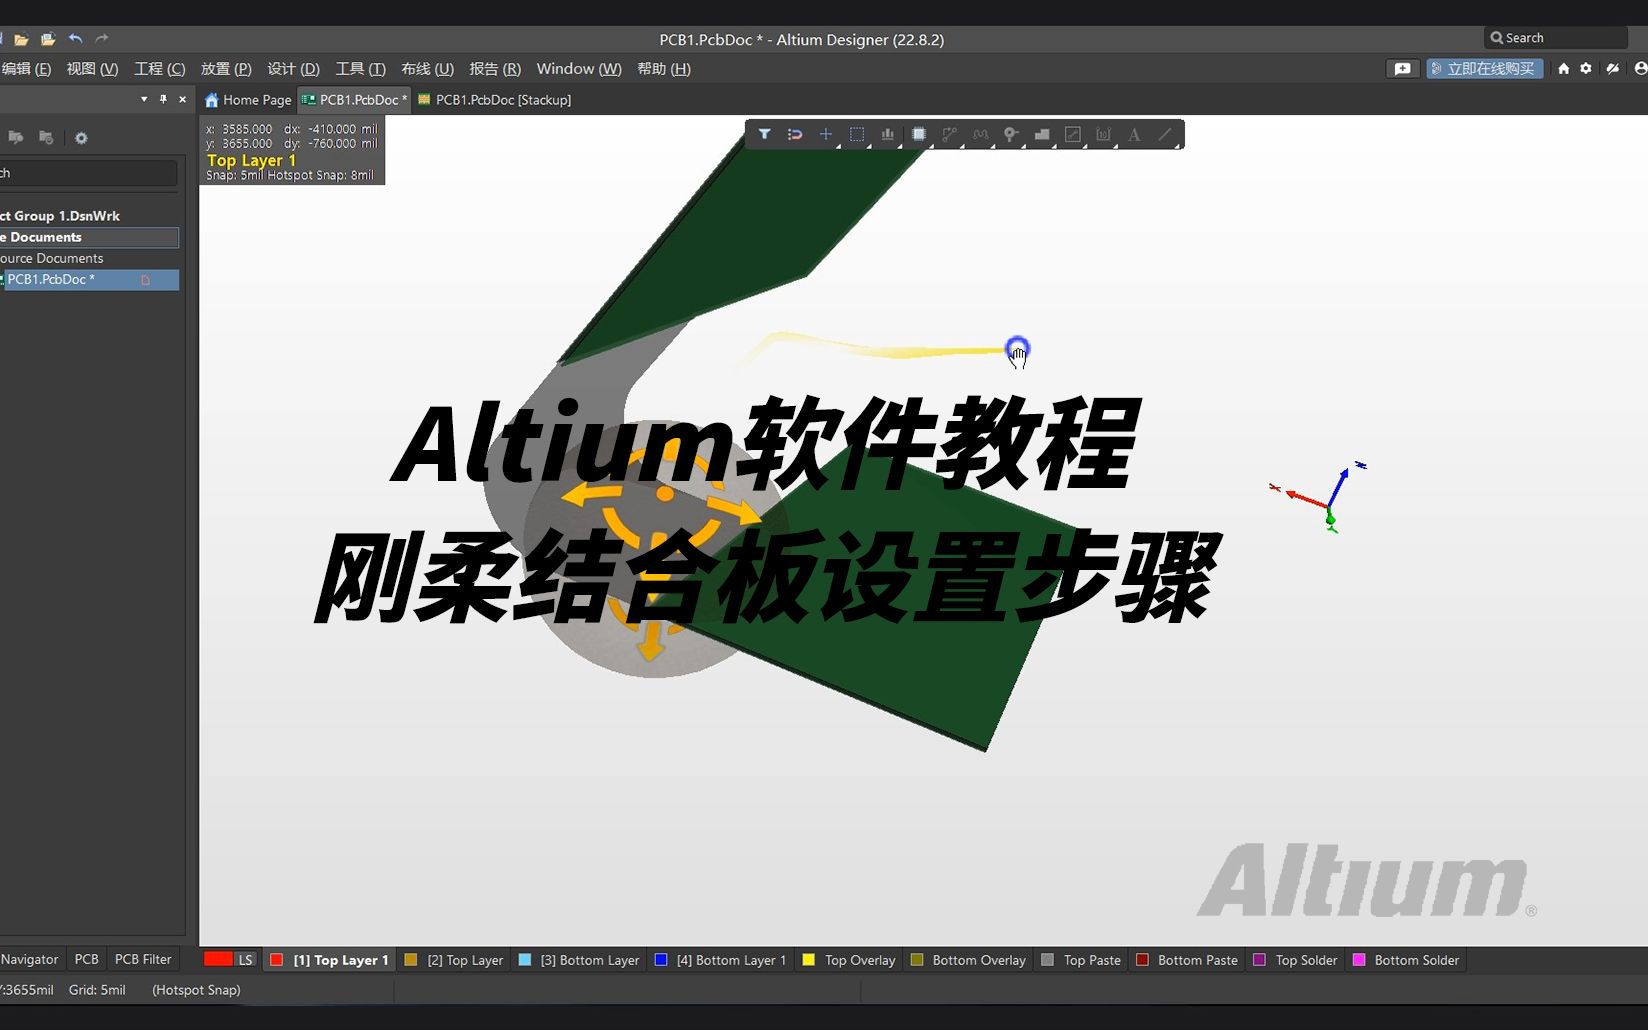This screenshot has width=1648, height=1030.
Task: Open the 工具 (T) menu
Action: click(x=360, y=69)
